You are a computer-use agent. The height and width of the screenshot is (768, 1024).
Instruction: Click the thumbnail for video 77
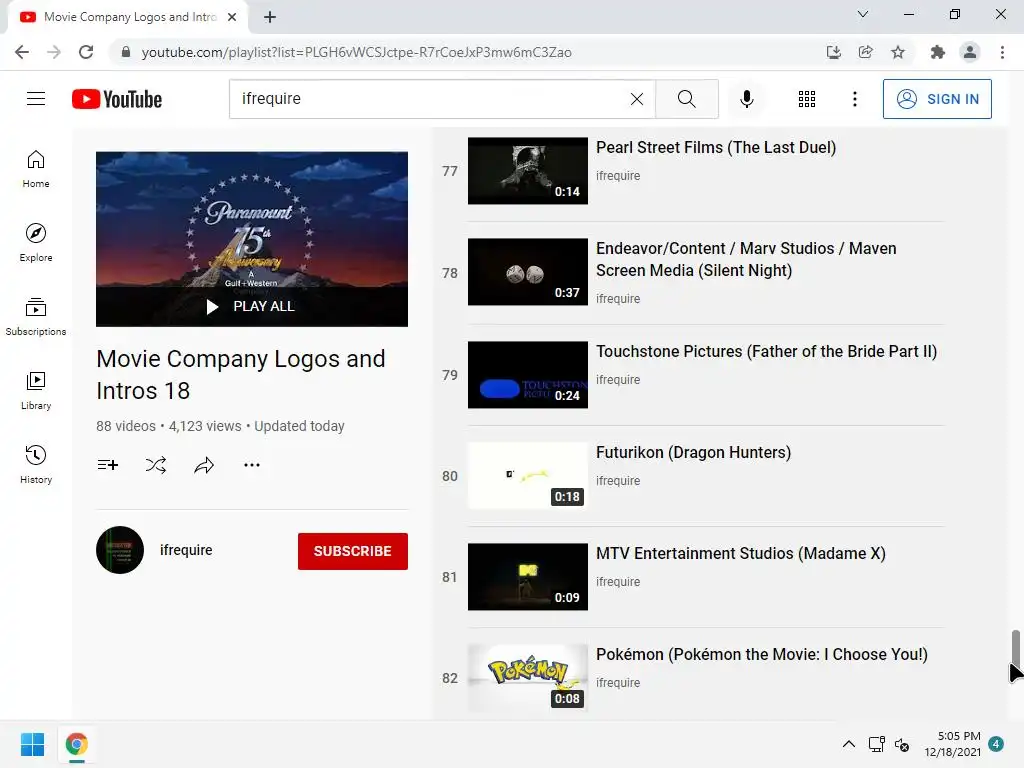528,170
